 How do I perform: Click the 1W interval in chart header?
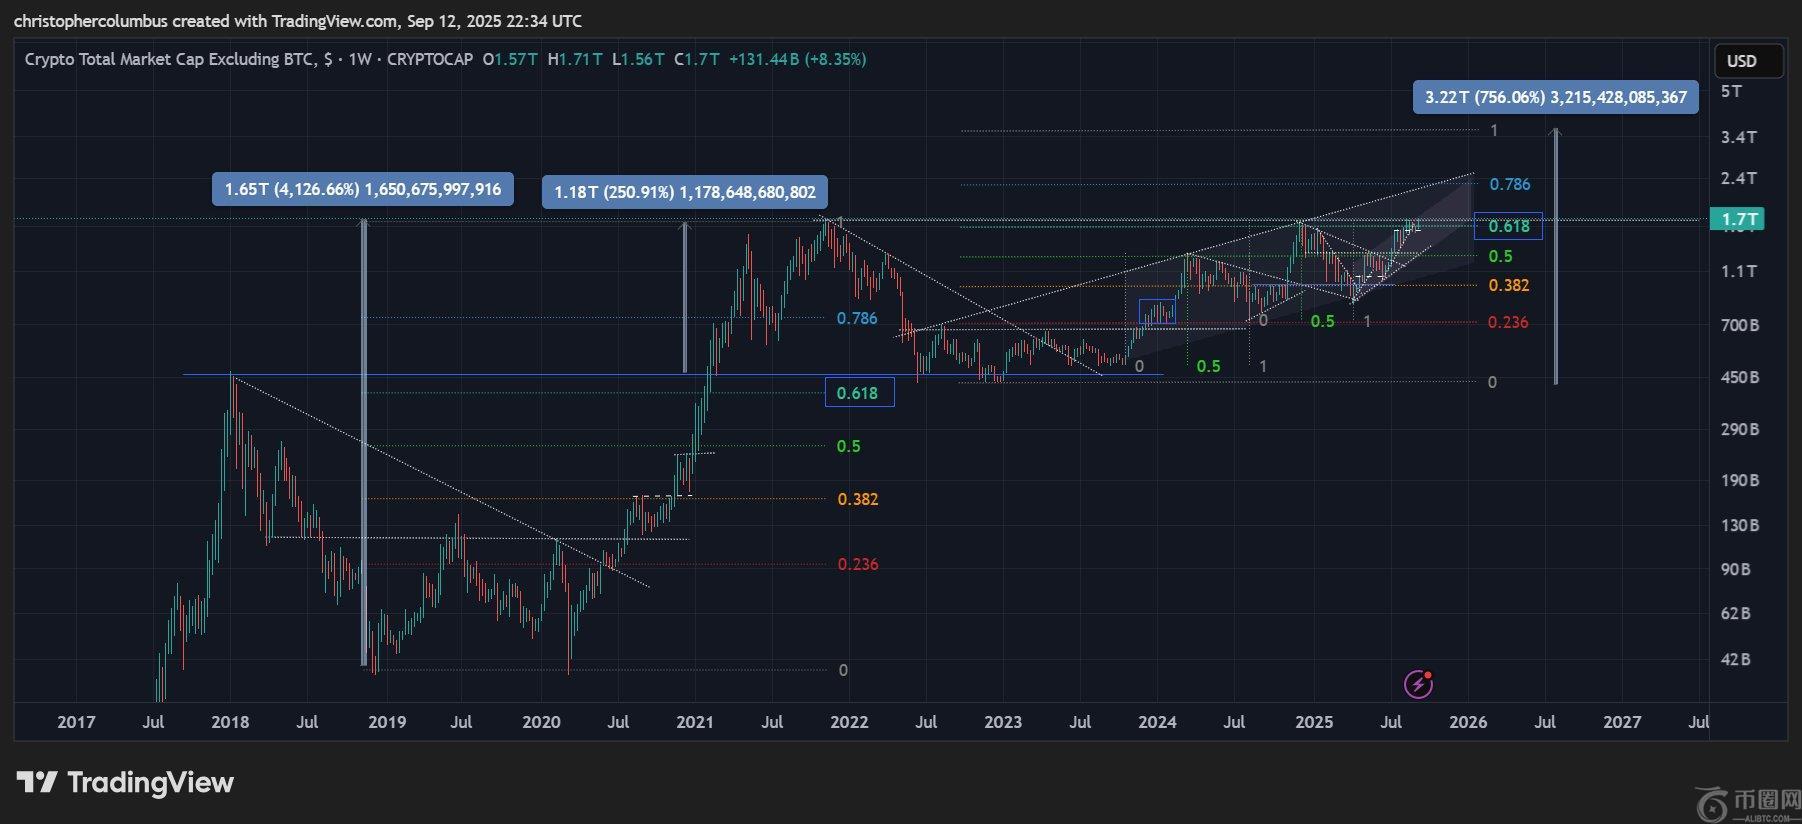[x=360, y=59]
